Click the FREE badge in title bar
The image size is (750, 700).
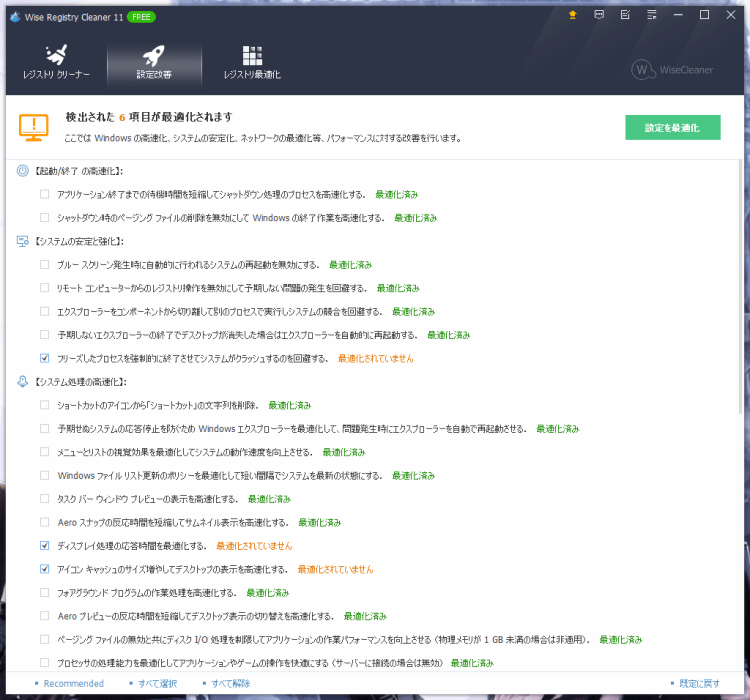pyautogui.click(x=141, y=17)
